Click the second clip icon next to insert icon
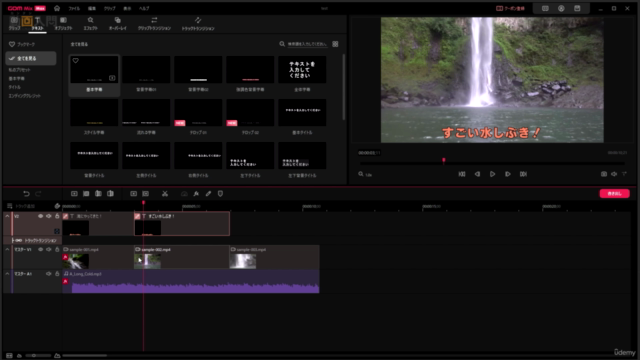 click(86, 194)
